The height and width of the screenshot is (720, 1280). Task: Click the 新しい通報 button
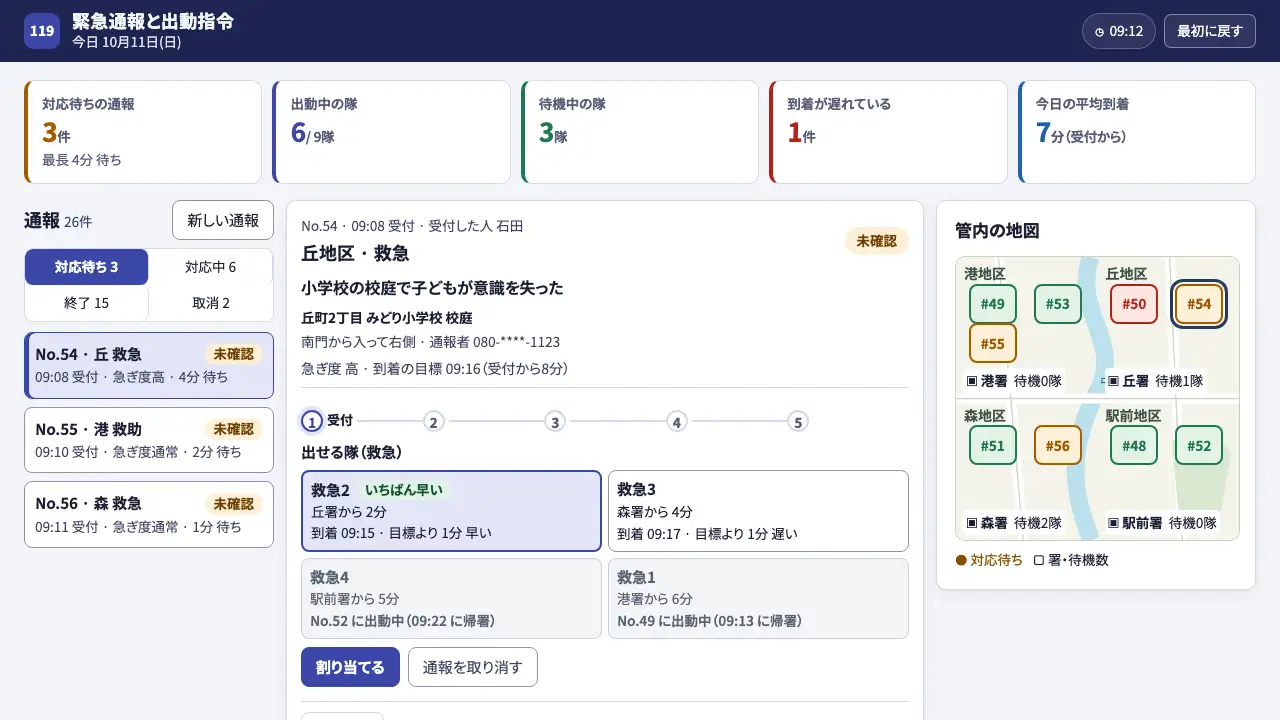click(x=223, y=220)
